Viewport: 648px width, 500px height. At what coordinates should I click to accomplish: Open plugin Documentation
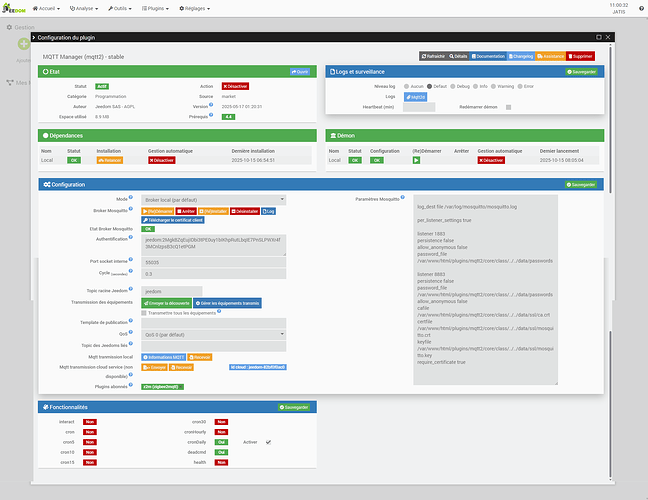488,56
